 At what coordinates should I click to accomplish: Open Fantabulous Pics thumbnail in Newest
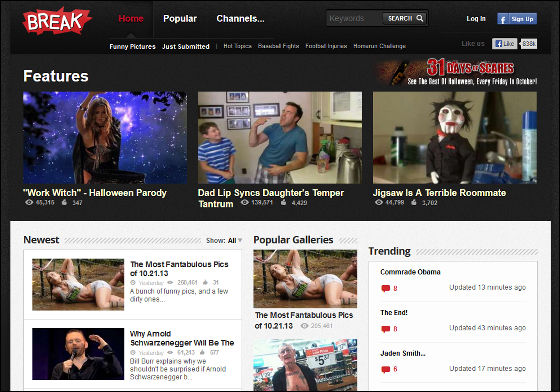(x=78, y=285)
